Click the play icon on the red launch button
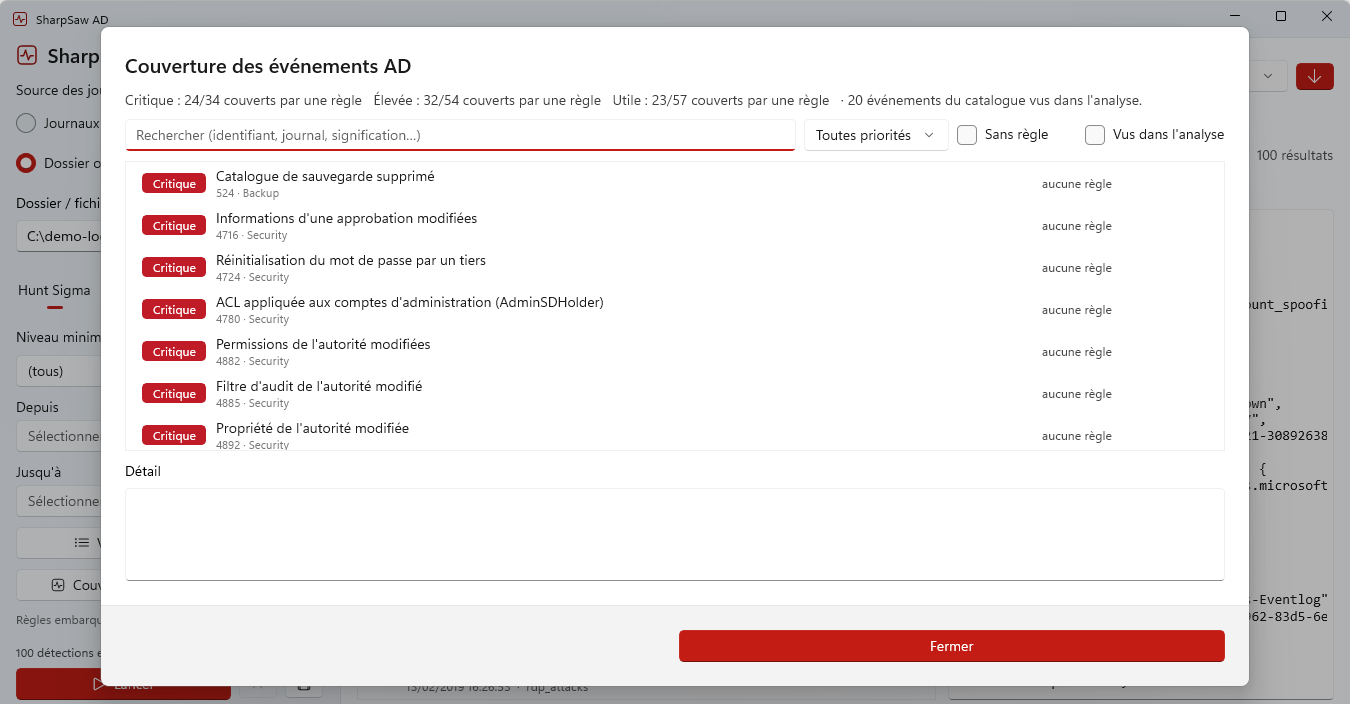Image resolution: width=1350 pixels, height=704 pixels. (x=98, y=685)
